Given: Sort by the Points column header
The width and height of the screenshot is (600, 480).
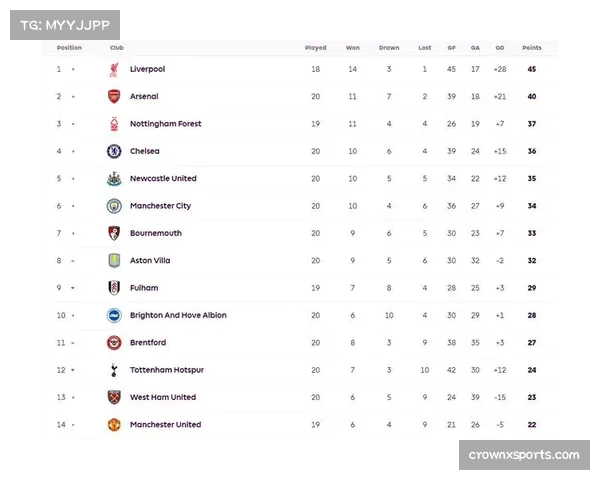Looking at the screenshot, I should click(x=531, y=48).
